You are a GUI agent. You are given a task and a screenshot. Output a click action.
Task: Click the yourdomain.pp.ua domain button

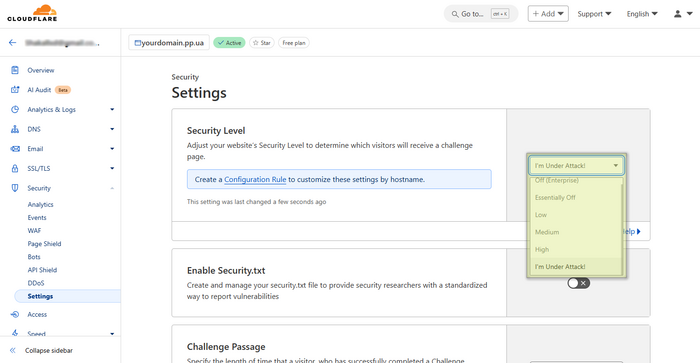pos(169,43)
